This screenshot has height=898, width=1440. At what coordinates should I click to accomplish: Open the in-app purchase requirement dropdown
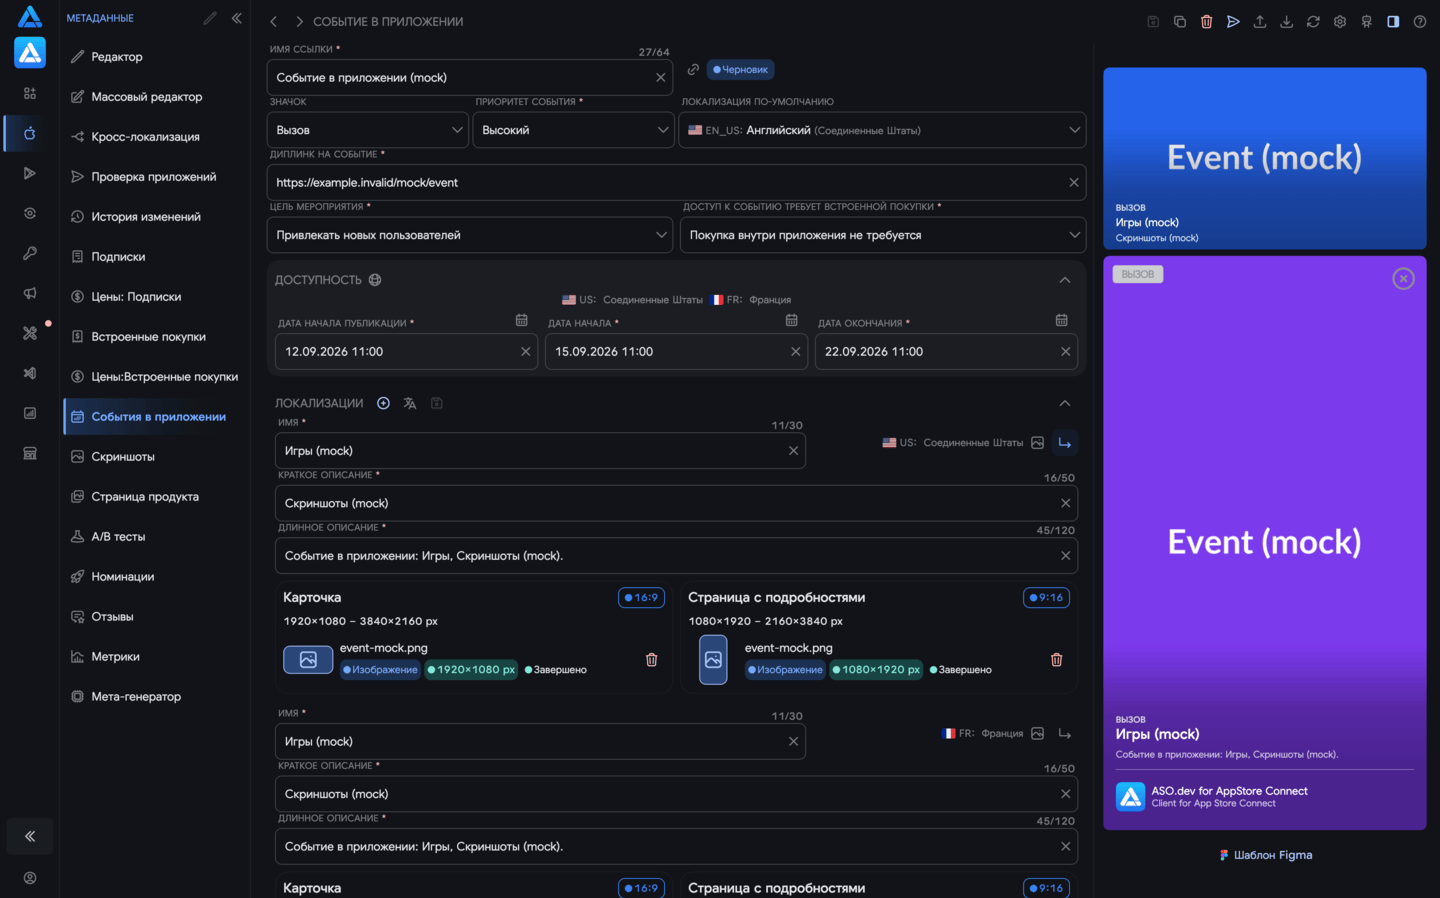pos(883,235)
